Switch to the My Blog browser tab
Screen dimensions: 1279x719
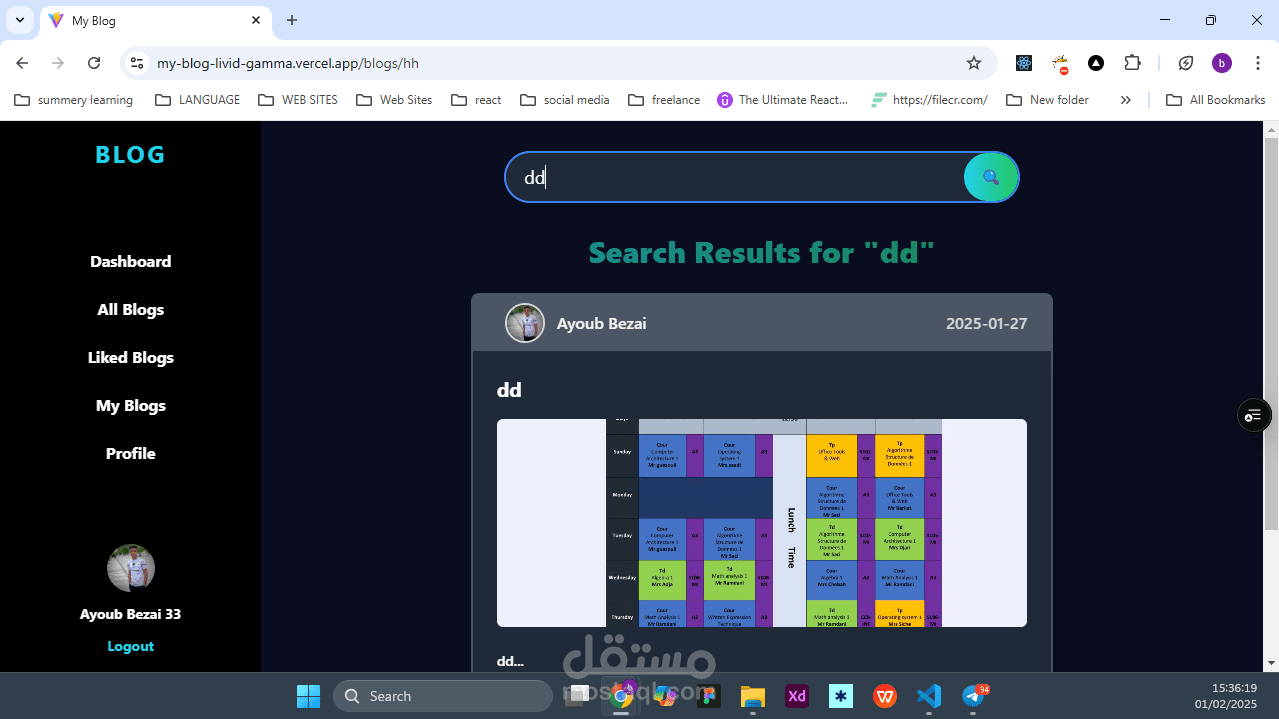pos(155,20)
